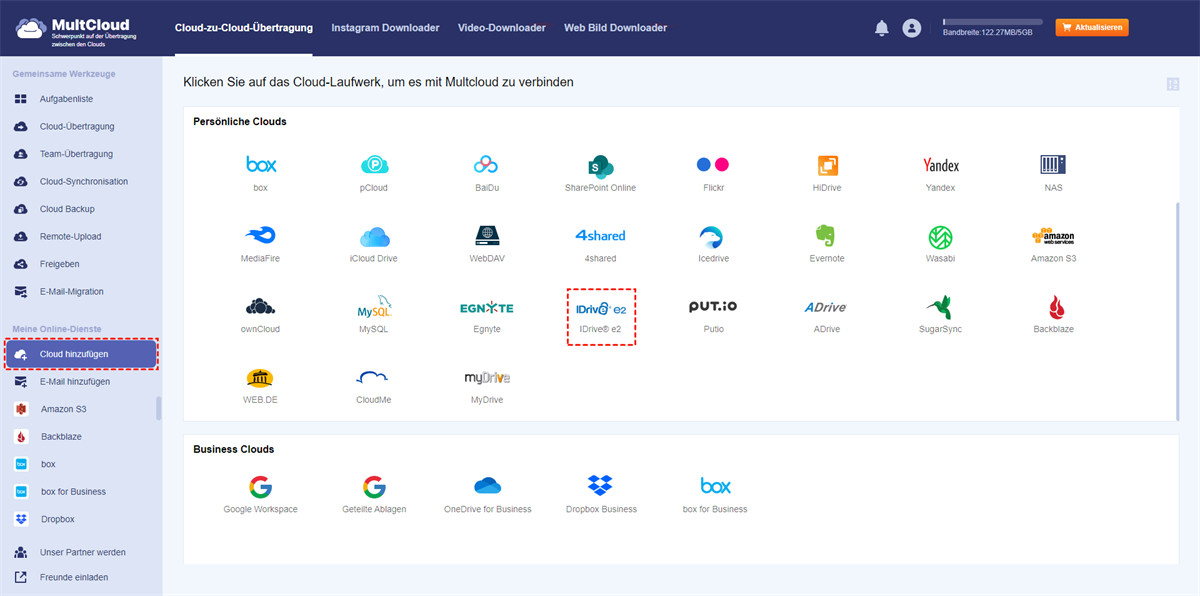1200x596 pixels.
Task: Select the ownCloud icon
Action: coord(260,306)
